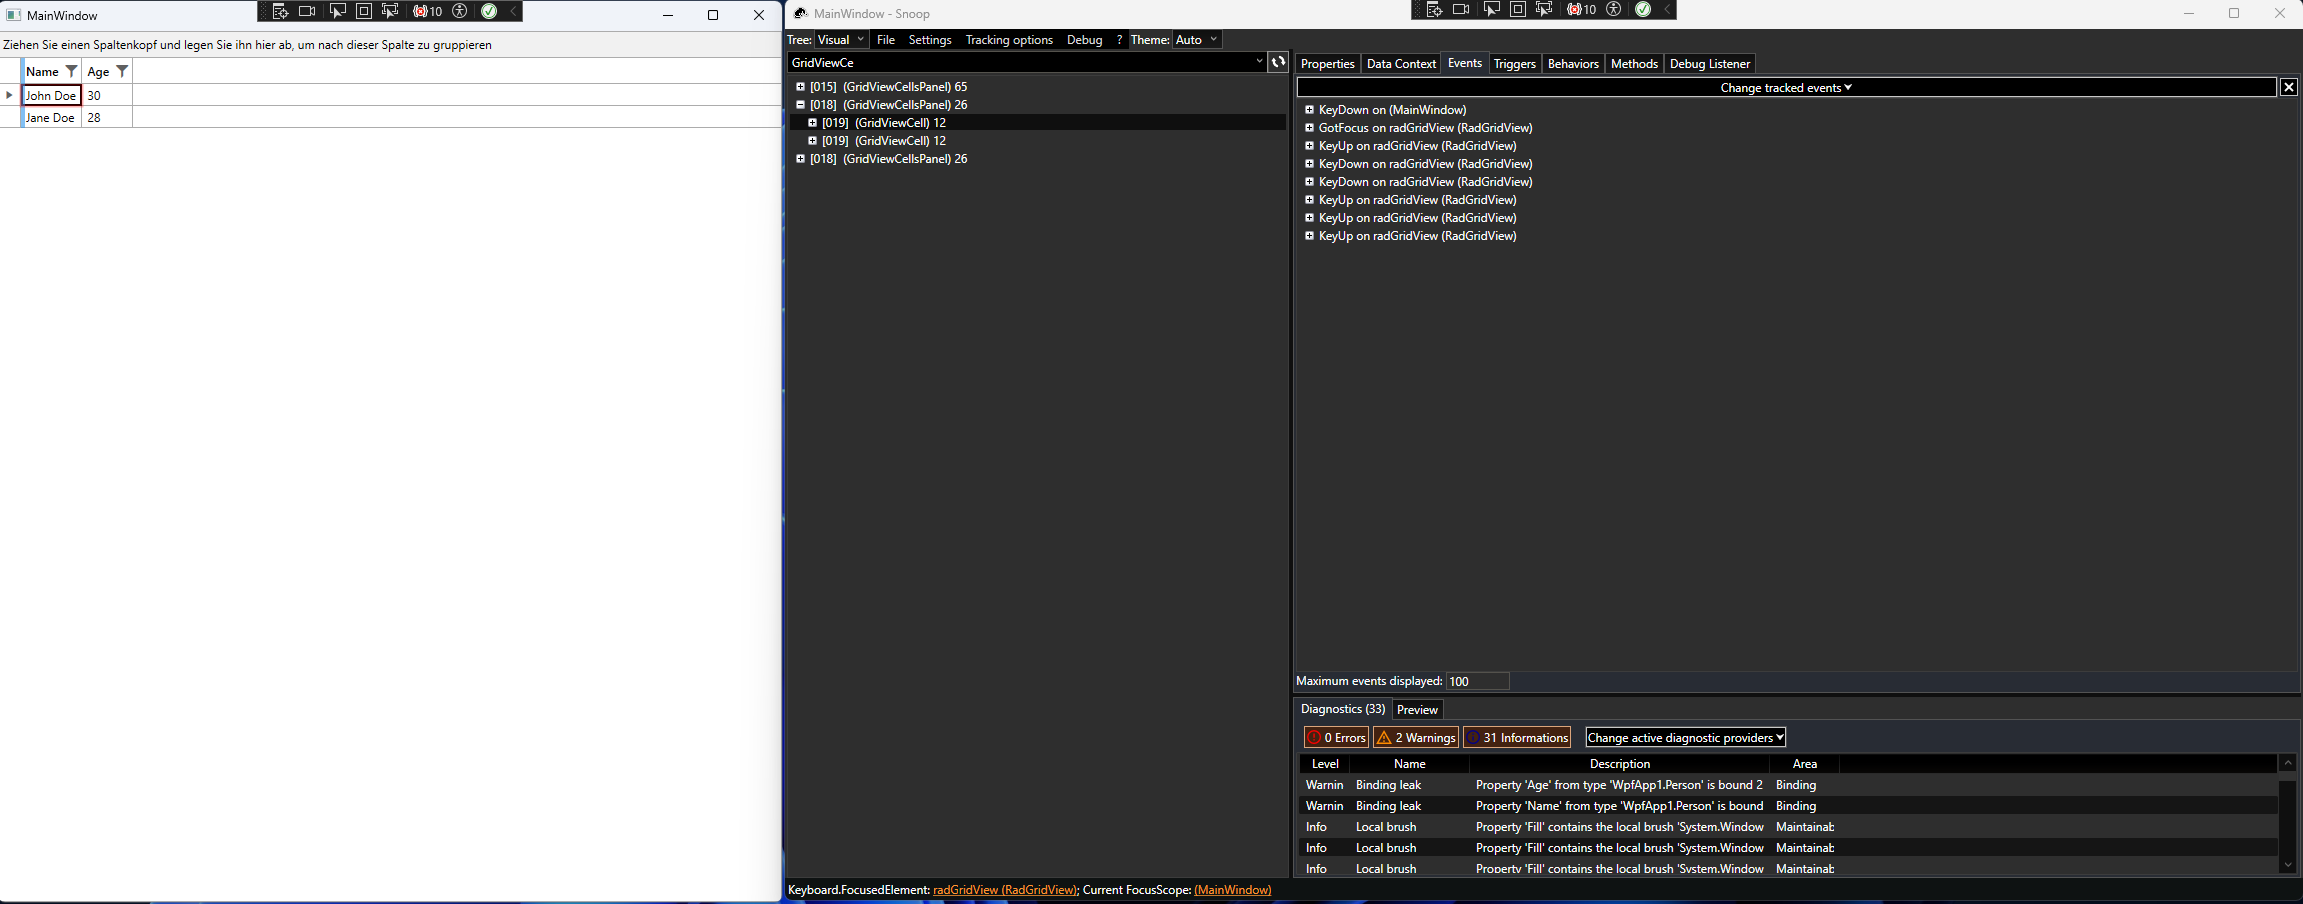Open Live Visual Tree icon in Snoop window toolbar
Viewport: 2303px width, 904px height.
tap(1434, 9)
